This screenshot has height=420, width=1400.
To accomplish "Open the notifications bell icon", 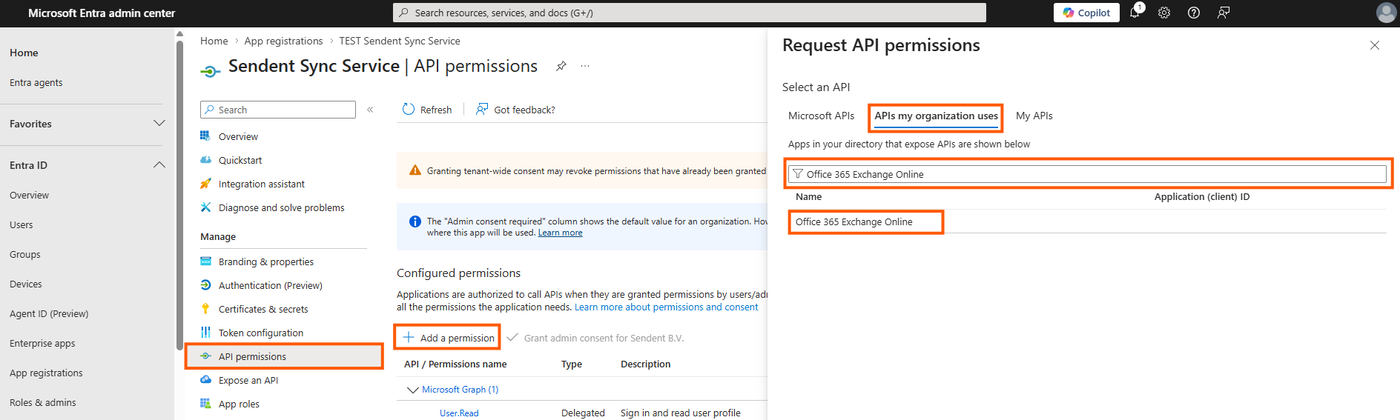I will click(1135, 13).
